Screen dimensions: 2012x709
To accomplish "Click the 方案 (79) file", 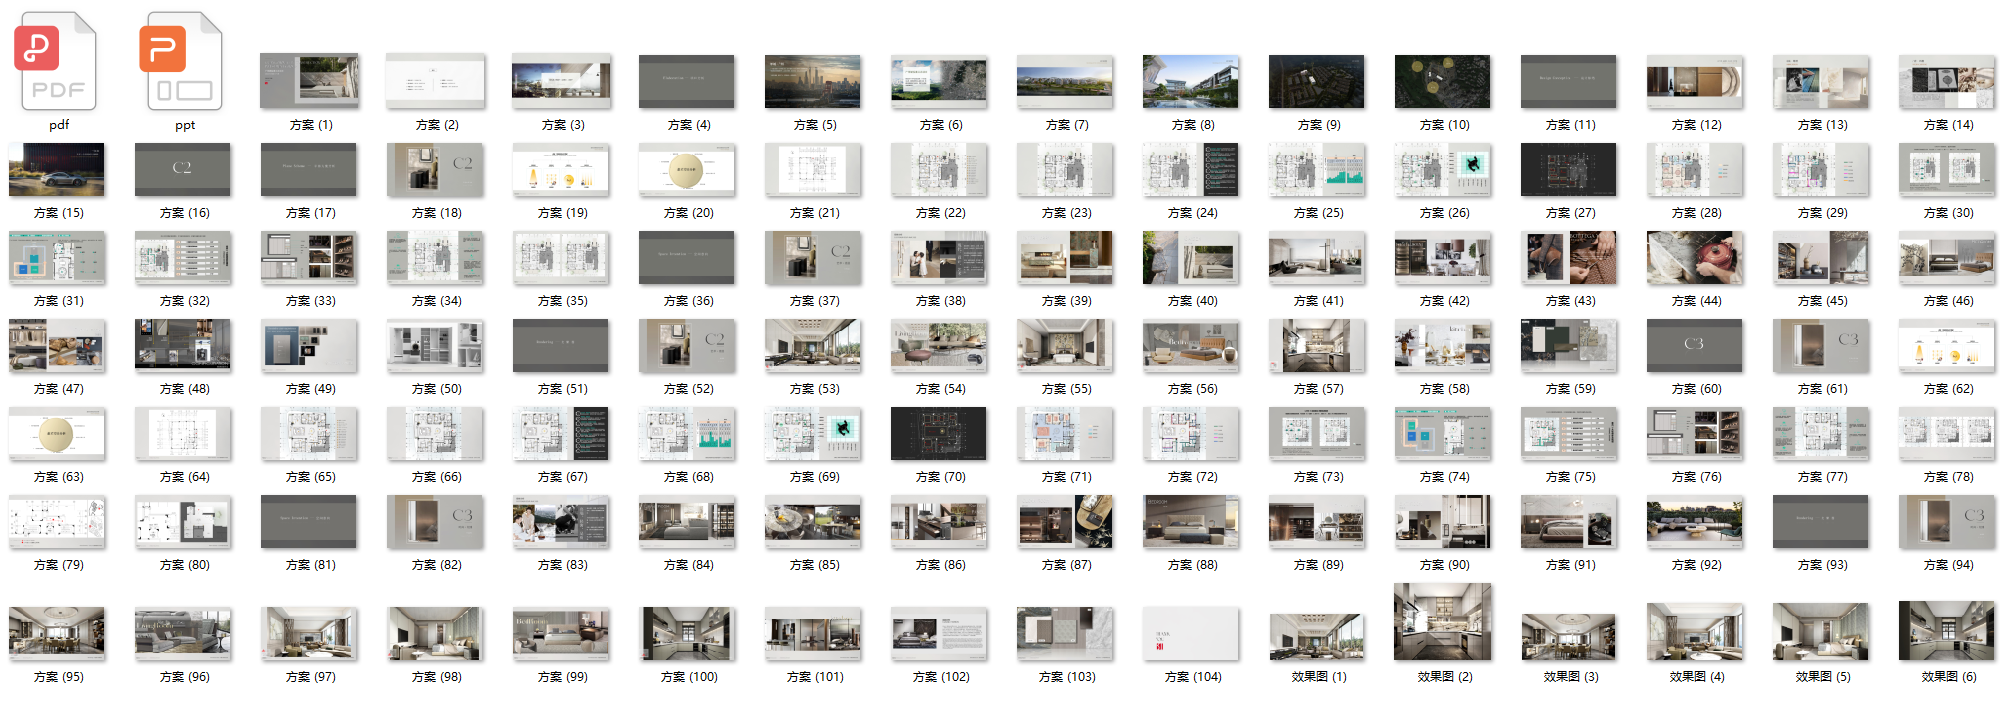I will click(x=57, y=521).
